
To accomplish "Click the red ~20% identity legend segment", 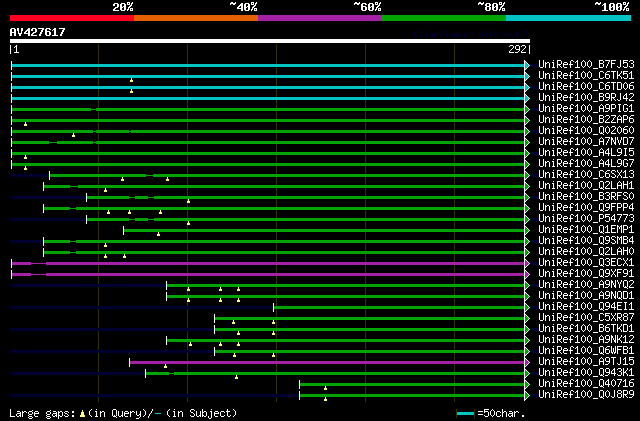I will (72, 18).
